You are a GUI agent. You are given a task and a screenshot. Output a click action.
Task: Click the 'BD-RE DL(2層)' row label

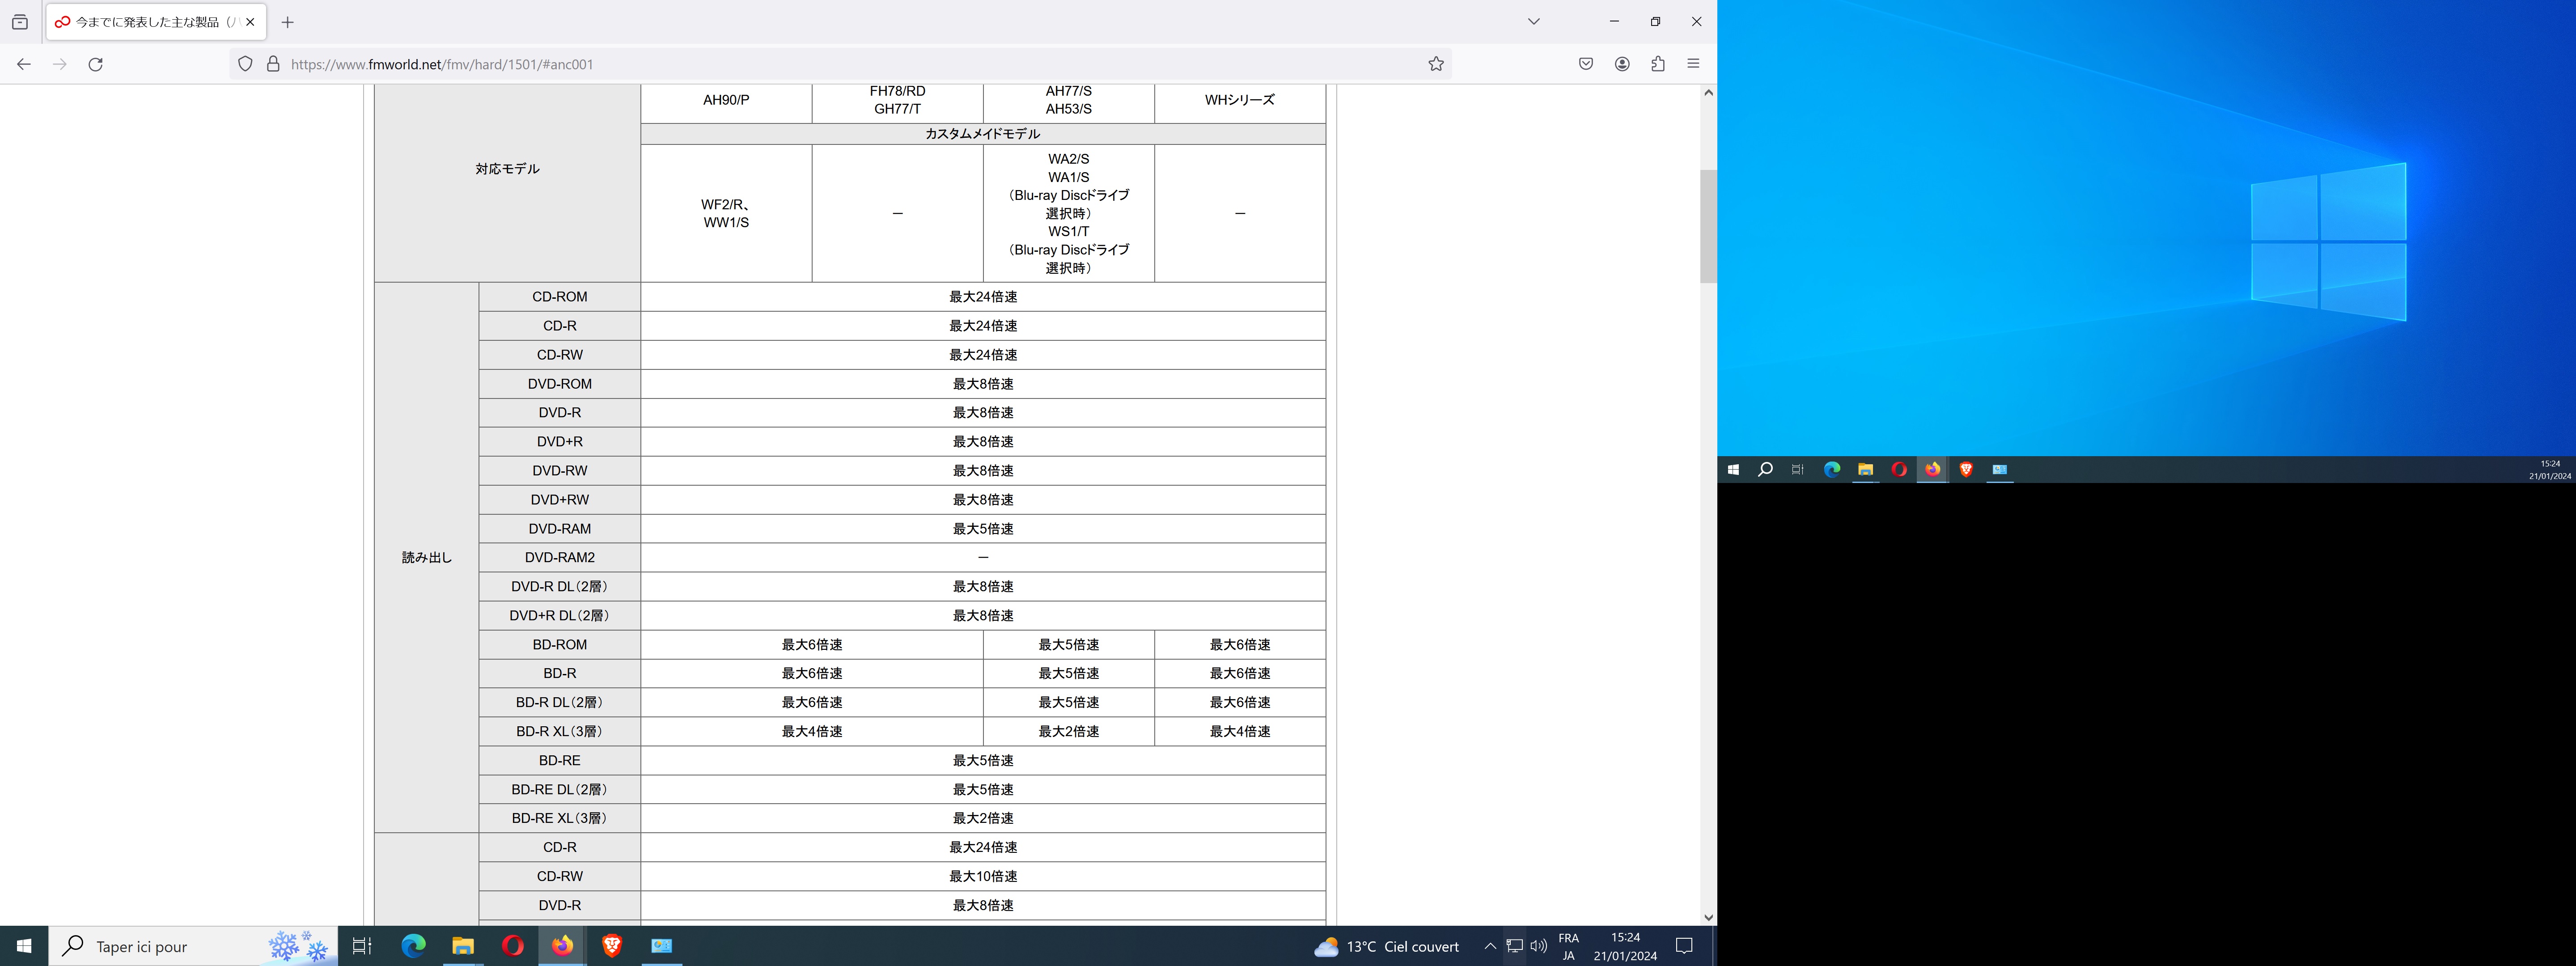tap(560, 790)
